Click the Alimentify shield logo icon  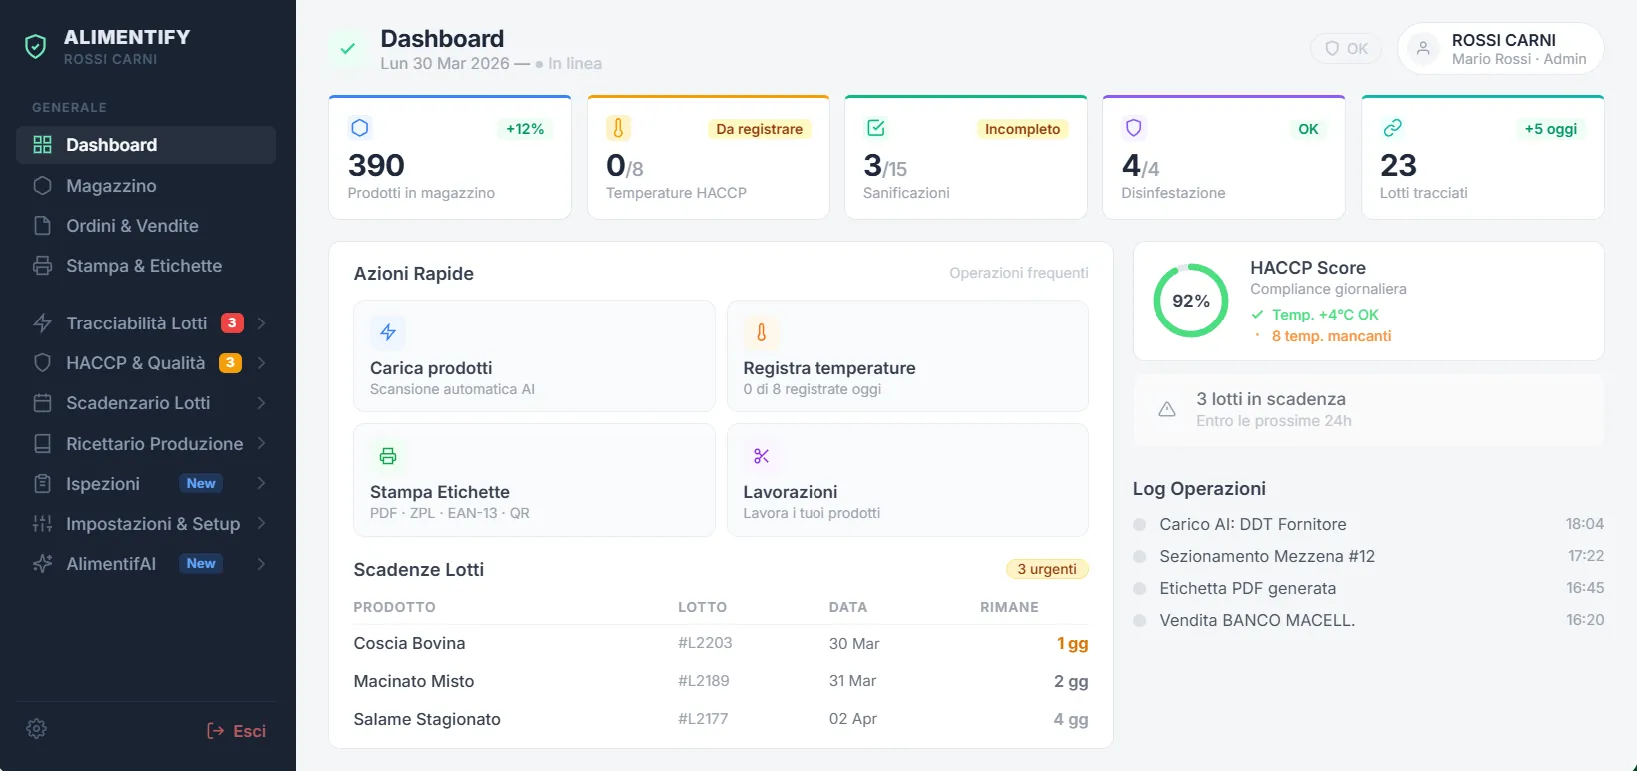click(36, 47)
